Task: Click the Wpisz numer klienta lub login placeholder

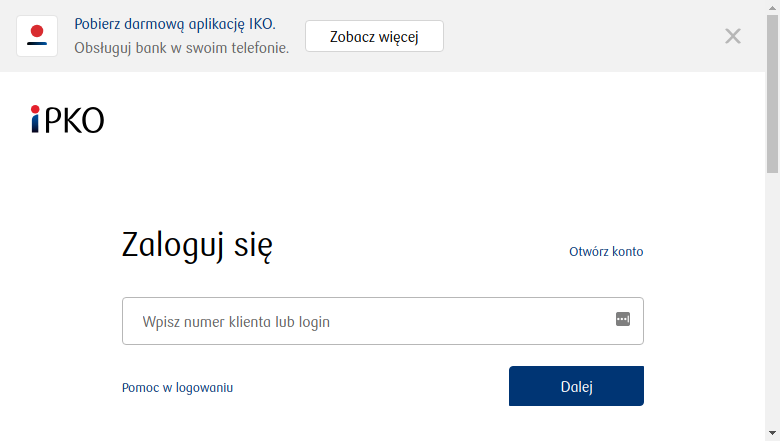Action: (236, 322)
